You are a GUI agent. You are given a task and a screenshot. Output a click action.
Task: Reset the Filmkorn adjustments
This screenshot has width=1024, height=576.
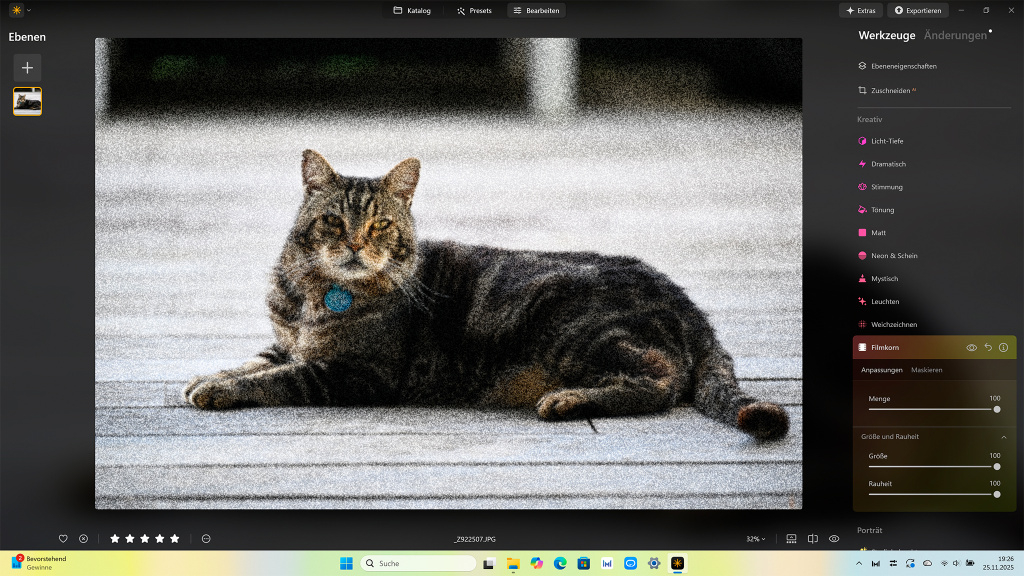988,347
